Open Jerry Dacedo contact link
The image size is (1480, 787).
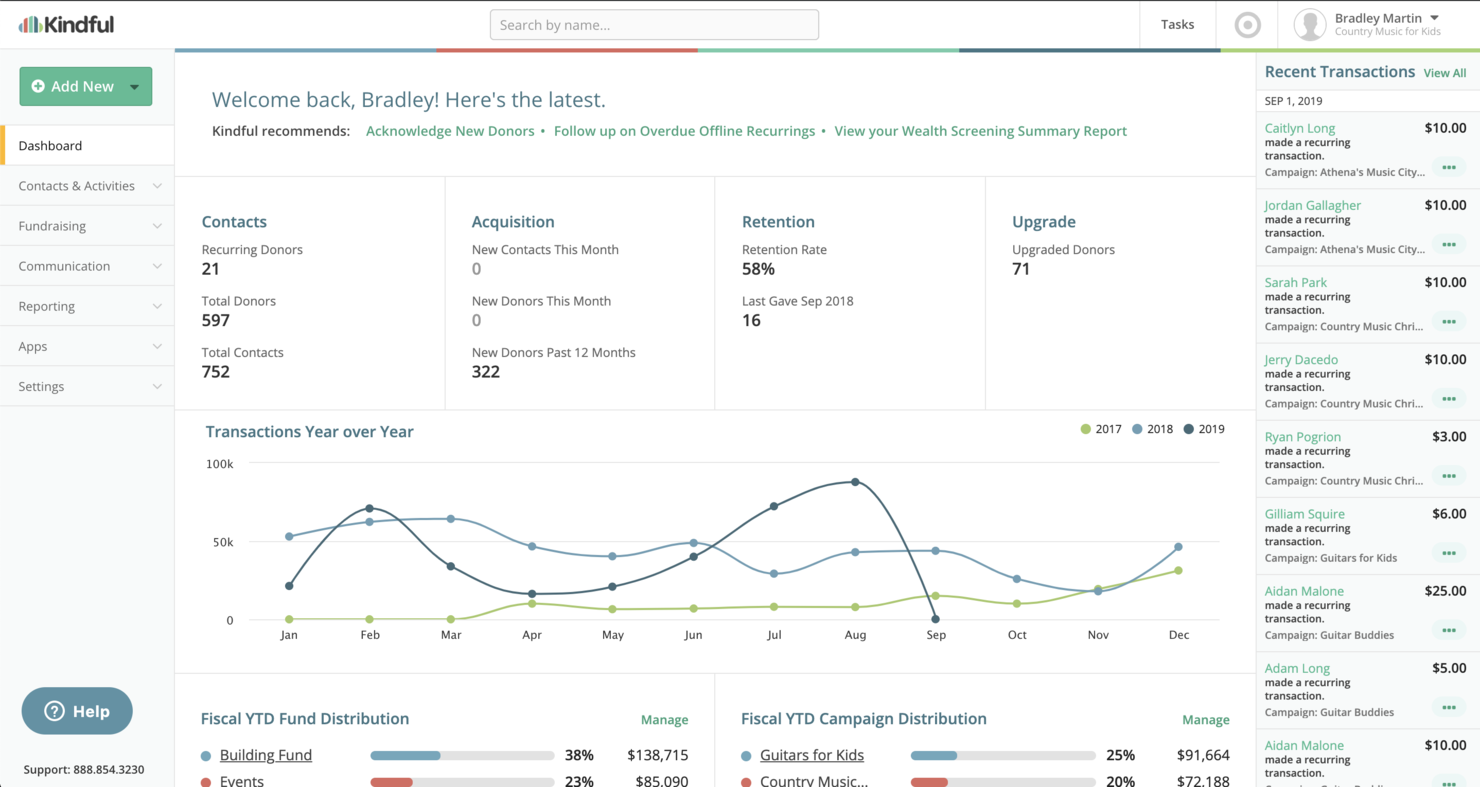point(1300,359)
